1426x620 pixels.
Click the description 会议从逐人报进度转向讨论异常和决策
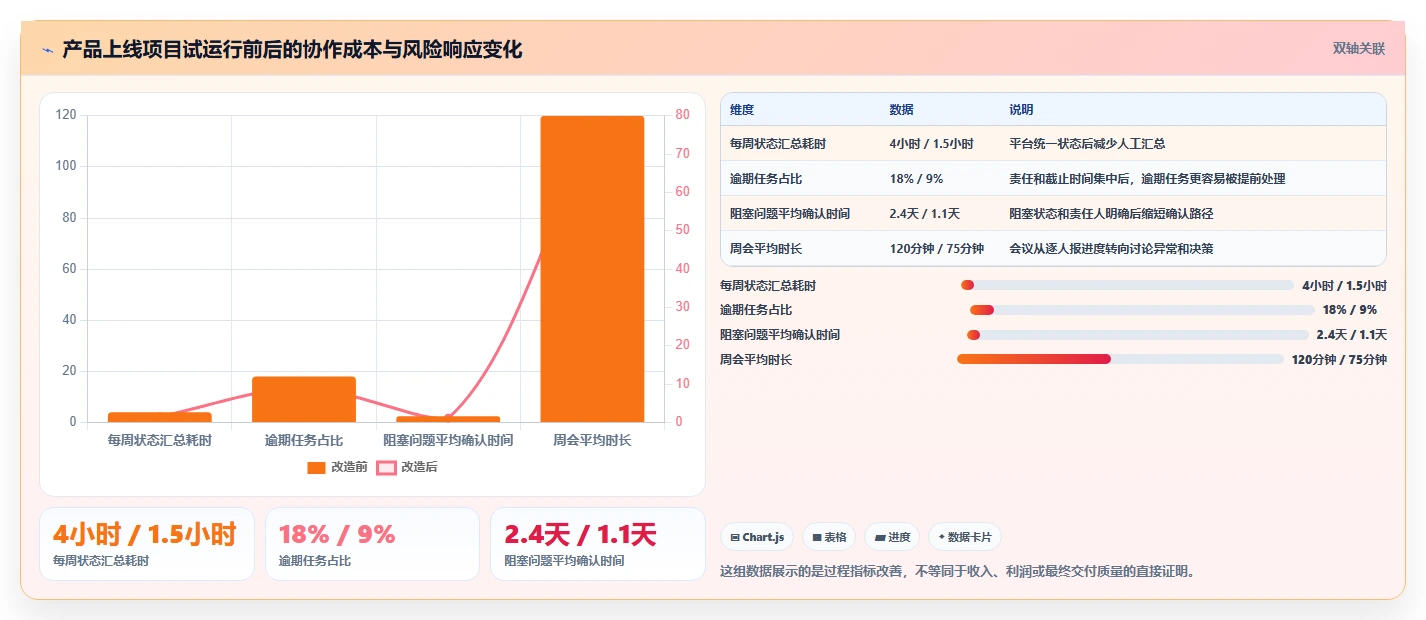pos(1111,249)
